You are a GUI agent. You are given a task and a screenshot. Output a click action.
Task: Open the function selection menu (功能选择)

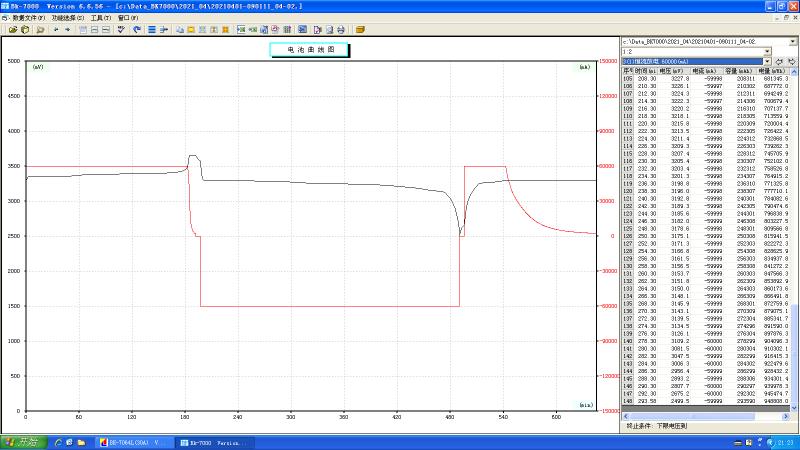pos(67,18)
